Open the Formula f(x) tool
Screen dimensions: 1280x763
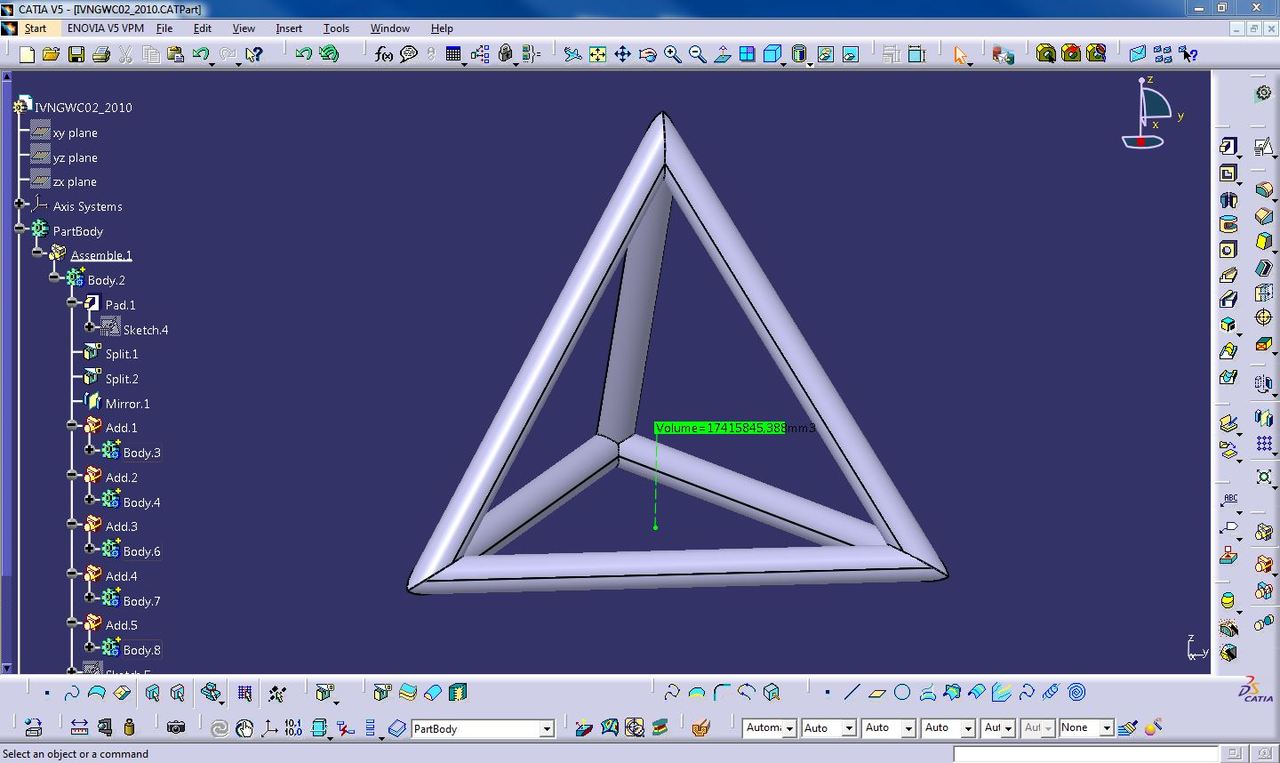(383, 54)
